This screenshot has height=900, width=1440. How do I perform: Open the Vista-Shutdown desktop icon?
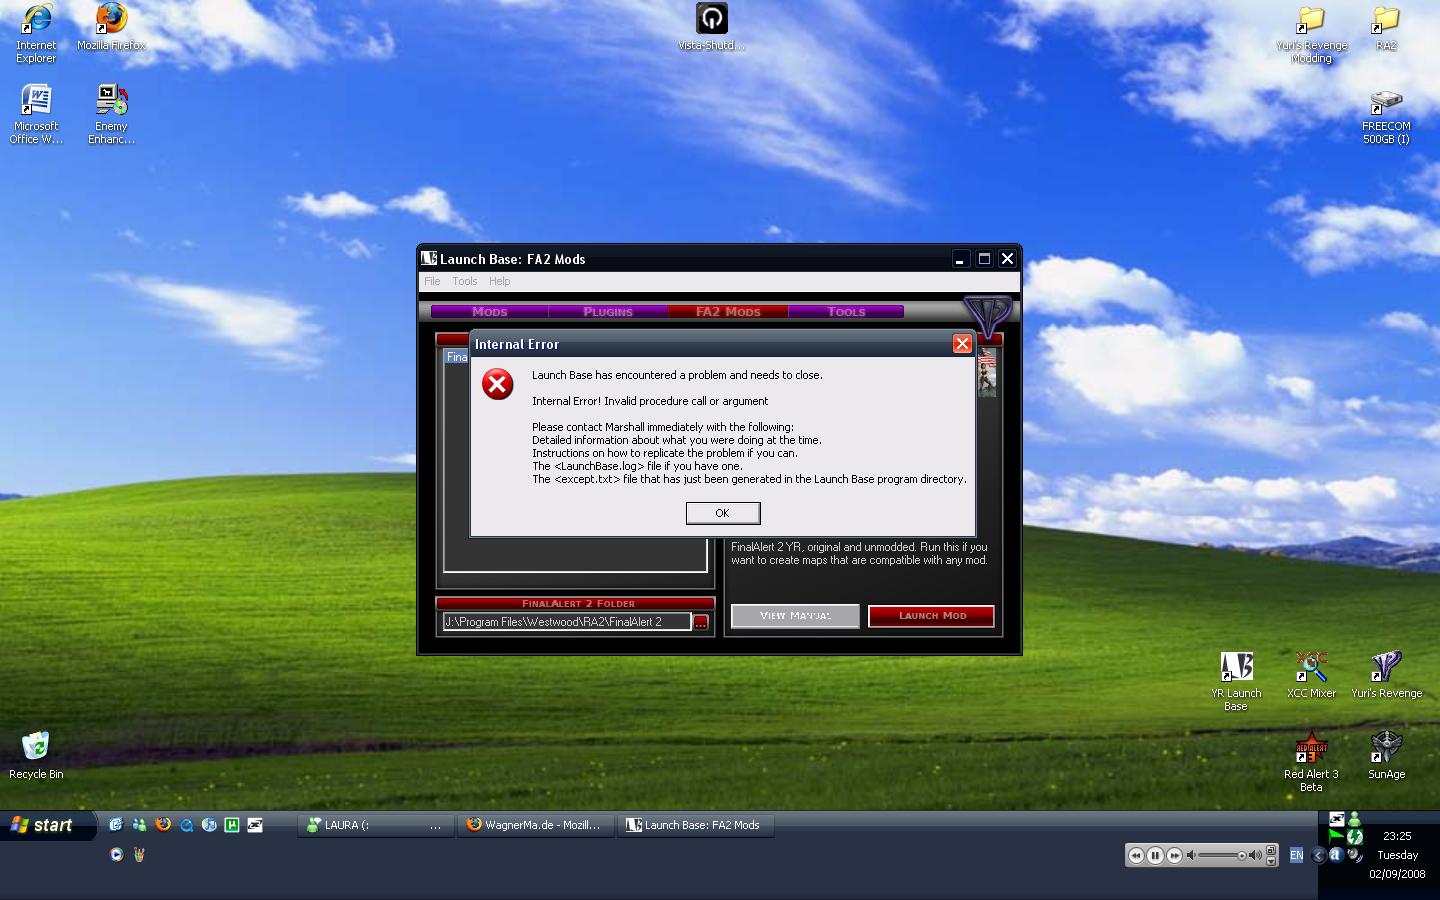coord(711,20)
